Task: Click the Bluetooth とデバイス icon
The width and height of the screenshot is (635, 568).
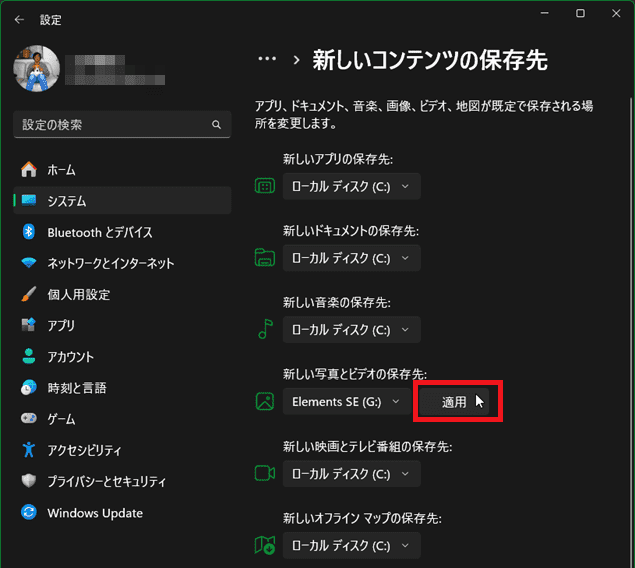Action: point(29,232)
